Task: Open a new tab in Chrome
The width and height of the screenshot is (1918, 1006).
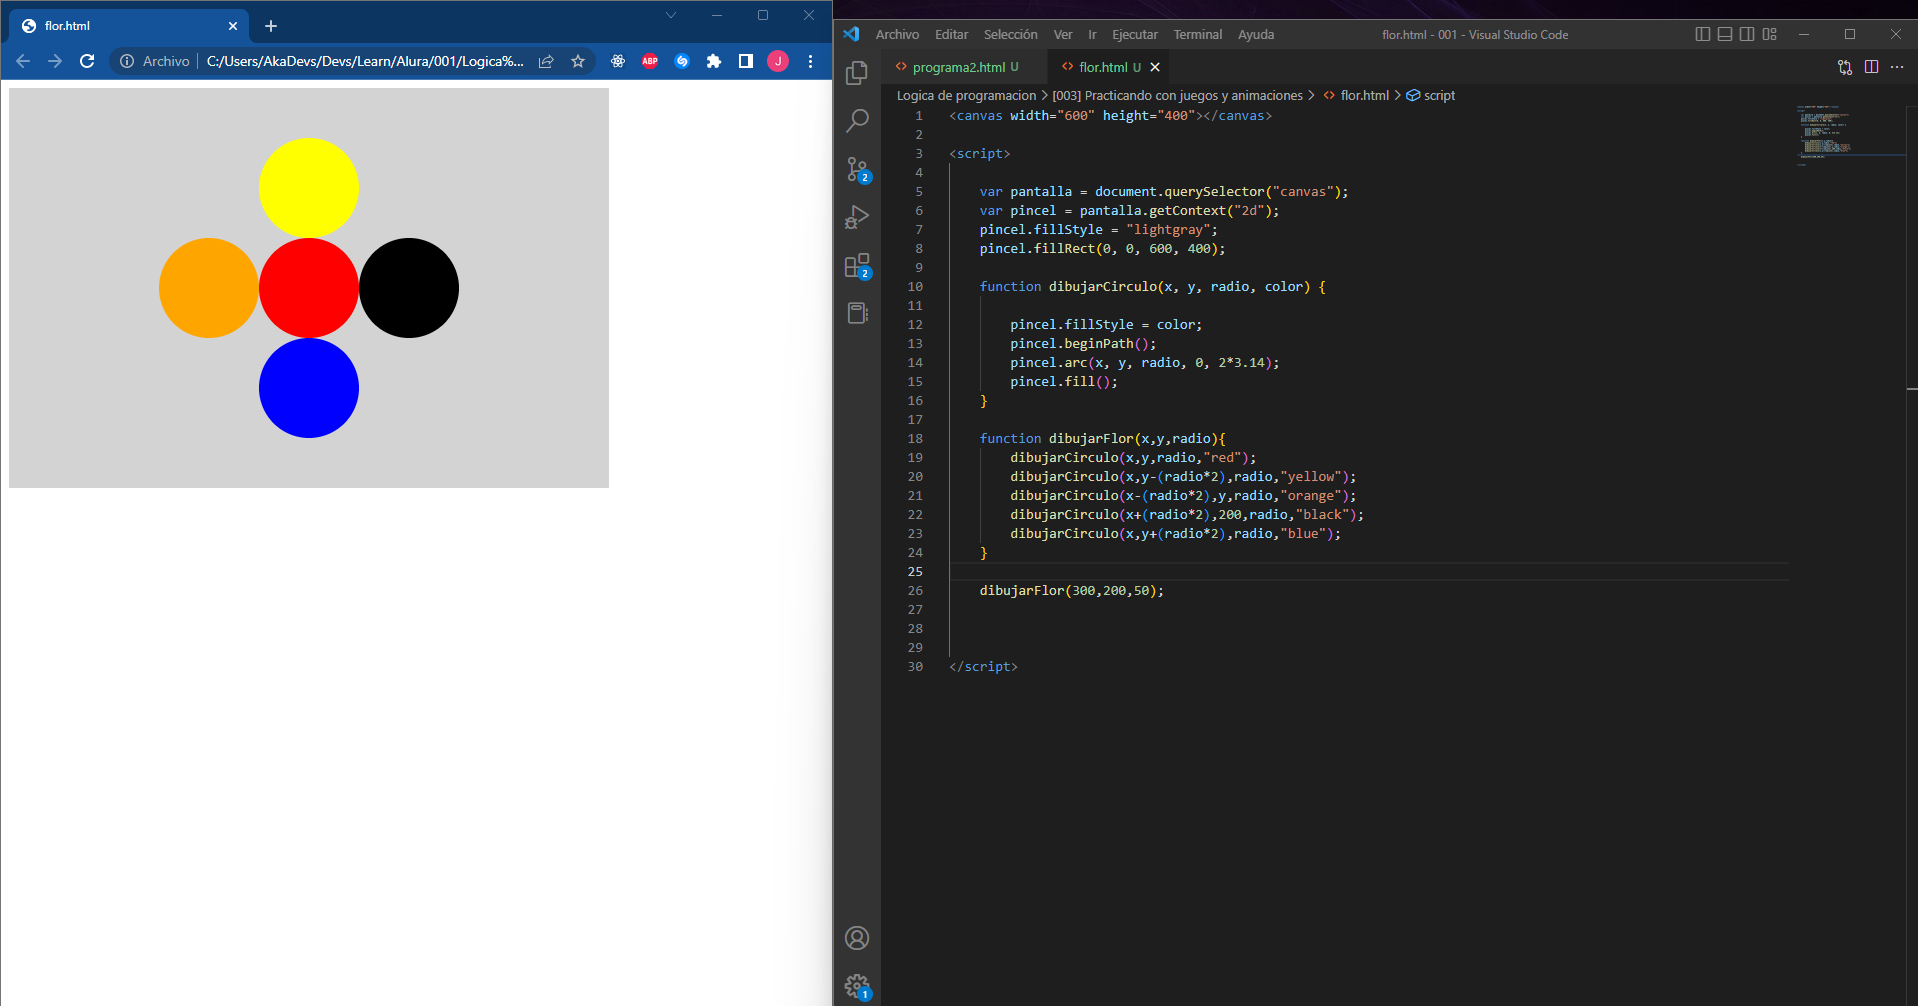Action: (x=271, y=26)
